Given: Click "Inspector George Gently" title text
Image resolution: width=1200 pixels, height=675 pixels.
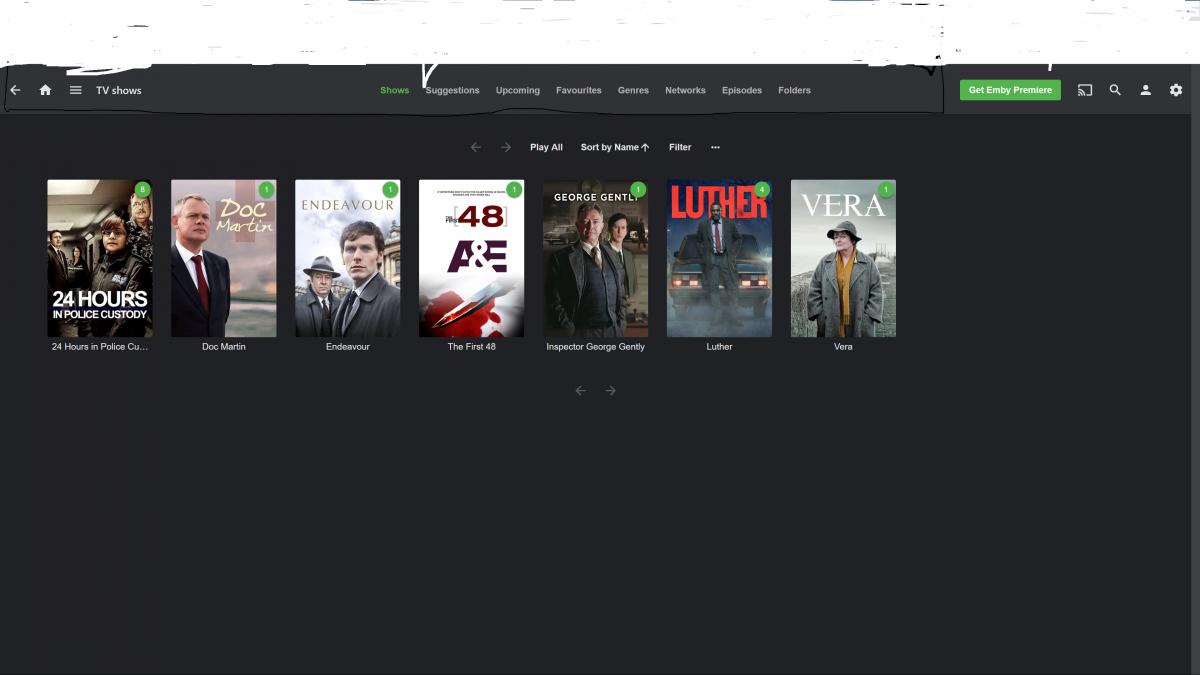Looking at the screenshot, I should [x=596, y=347].
